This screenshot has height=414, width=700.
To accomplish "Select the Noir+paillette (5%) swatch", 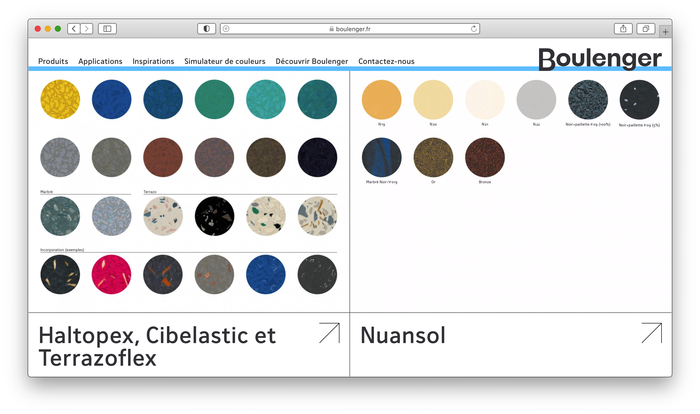I will 639,100.
